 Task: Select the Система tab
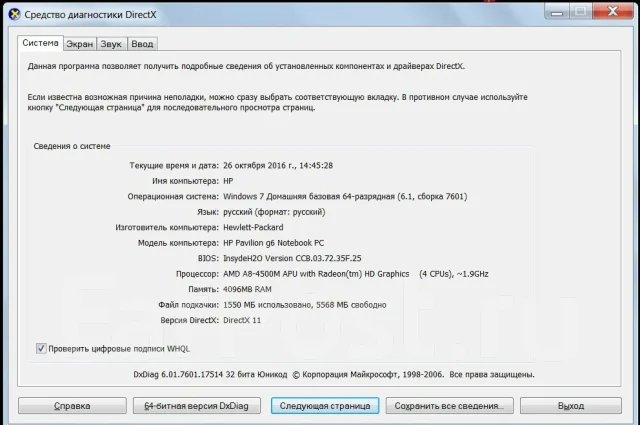click(x=40, y=43)
